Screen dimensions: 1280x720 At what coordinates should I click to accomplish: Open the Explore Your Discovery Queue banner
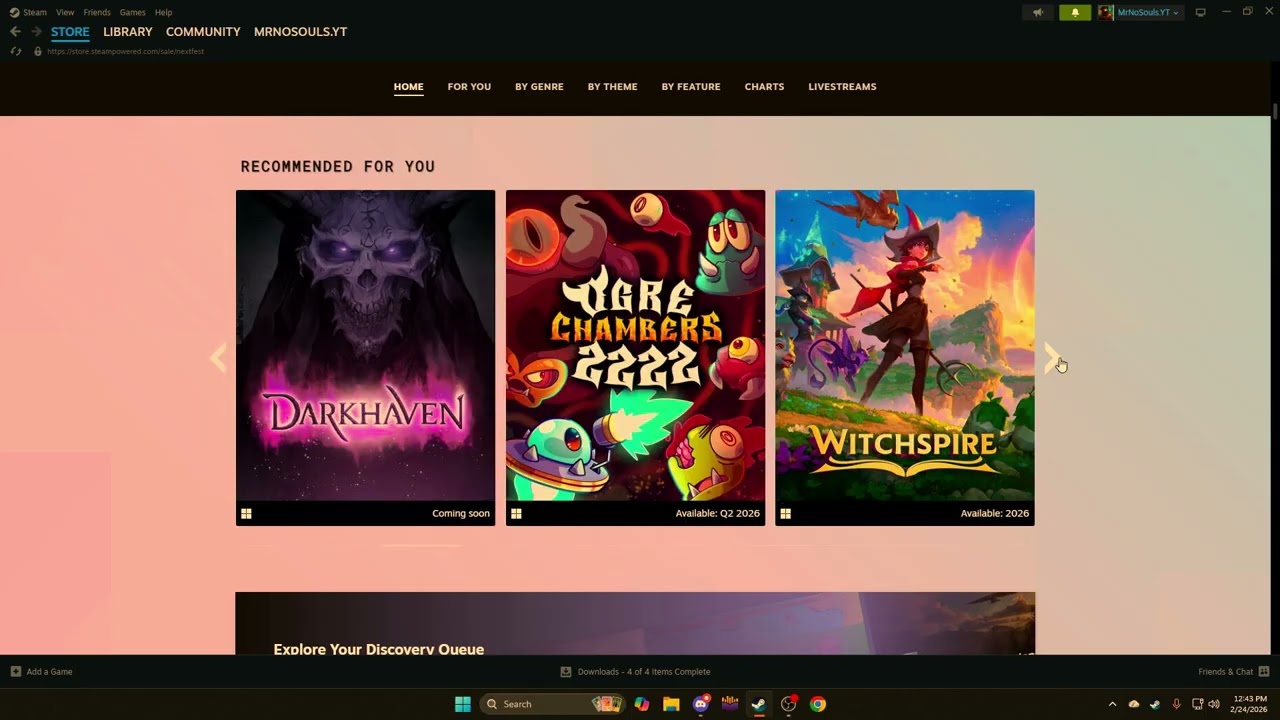(635, 624)
